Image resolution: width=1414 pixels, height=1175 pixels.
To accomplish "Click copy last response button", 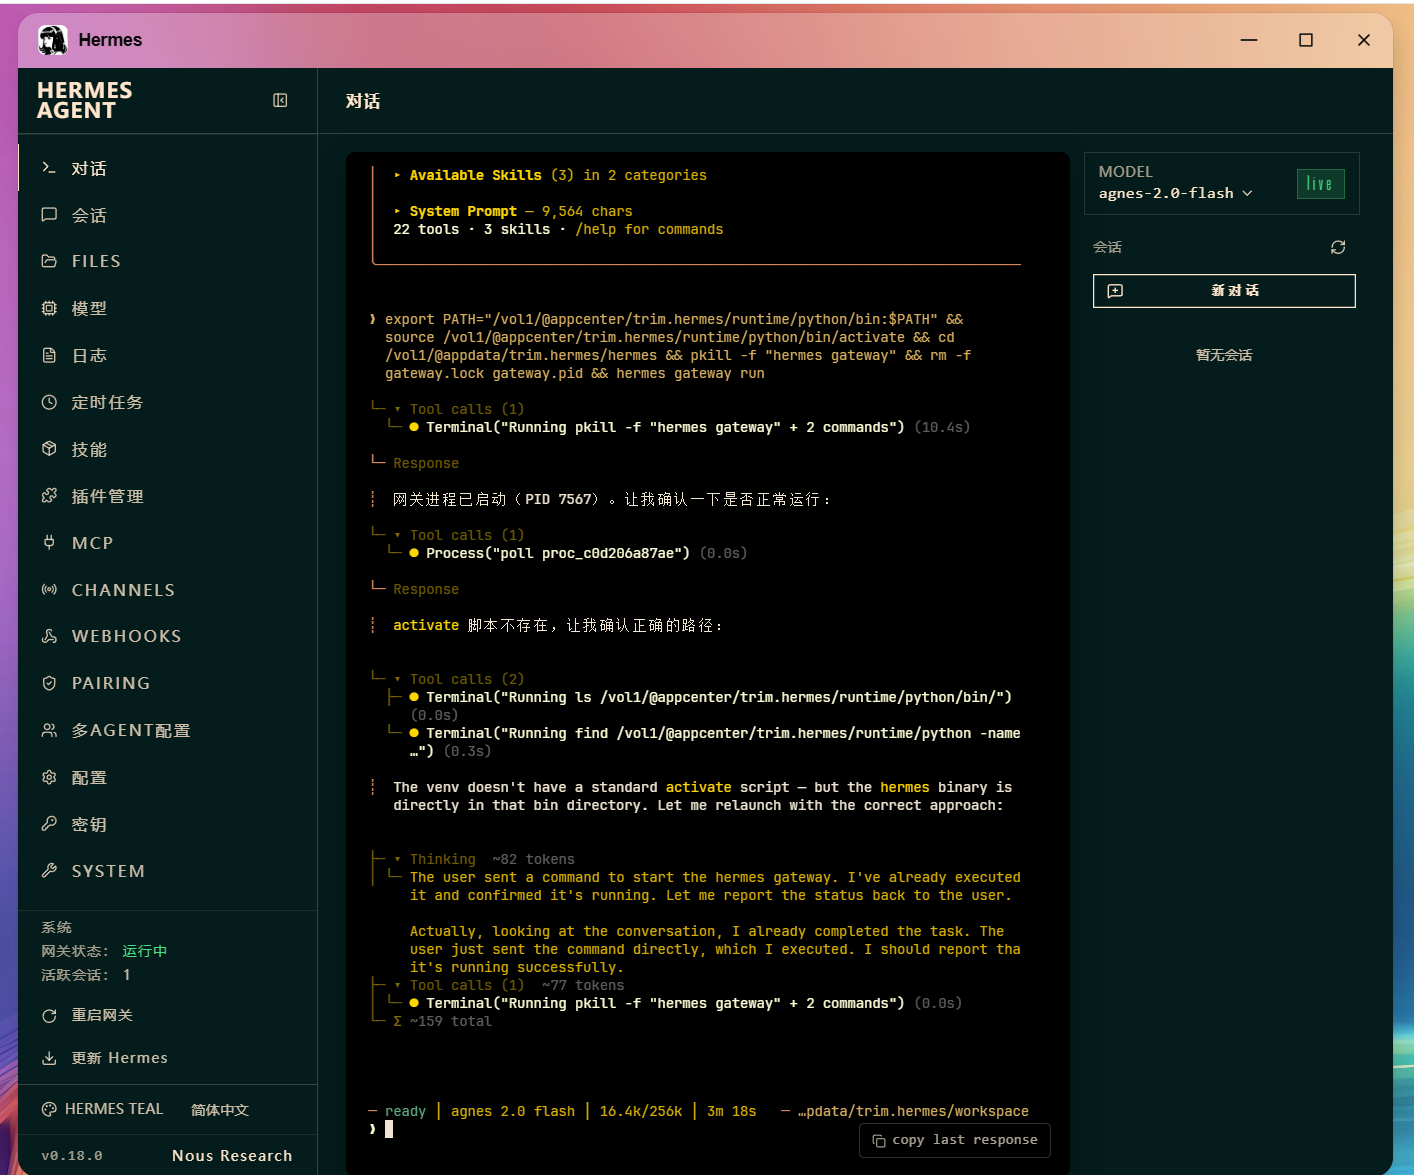I will click(955, 1140).
